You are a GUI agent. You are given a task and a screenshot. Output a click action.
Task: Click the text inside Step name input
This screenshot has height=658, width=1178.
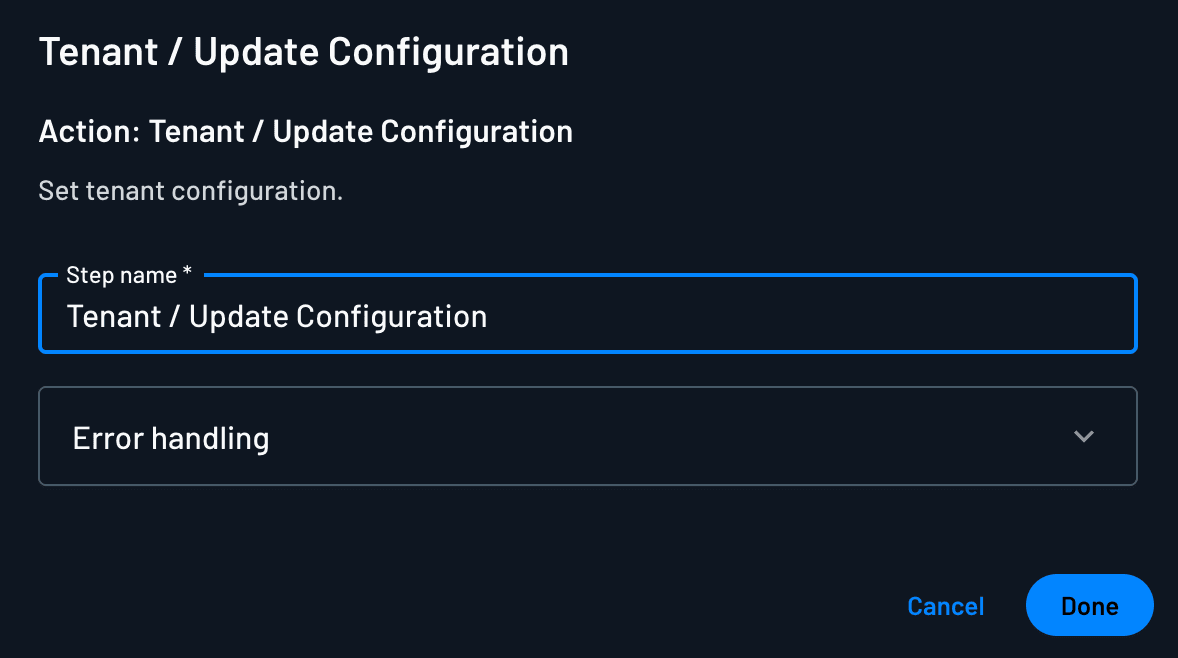tap(276, 316)
